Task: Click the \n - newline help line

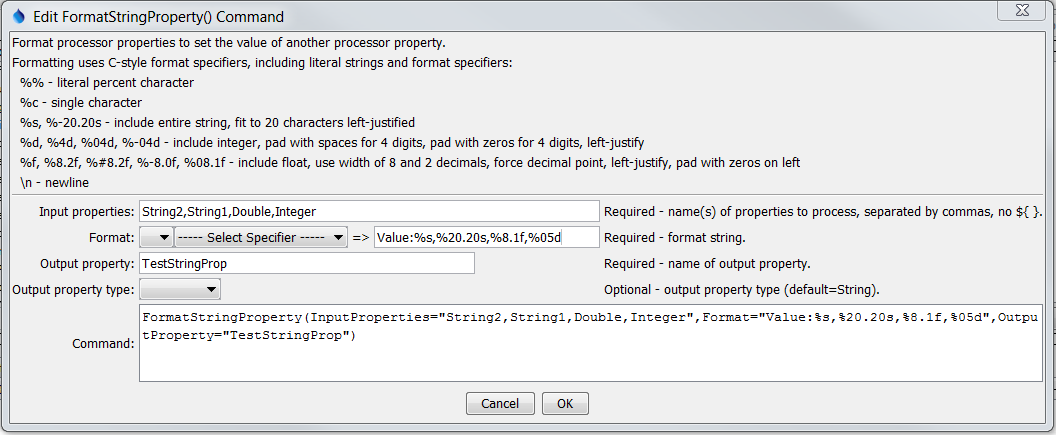Action: [54, 182]
